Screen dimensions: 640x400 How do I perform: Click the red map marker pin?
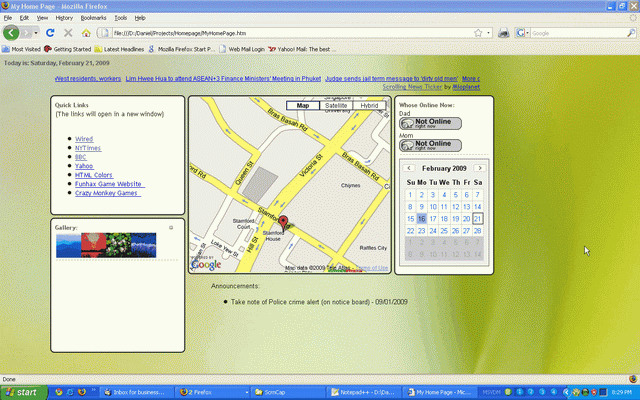(x=282, y=223)
